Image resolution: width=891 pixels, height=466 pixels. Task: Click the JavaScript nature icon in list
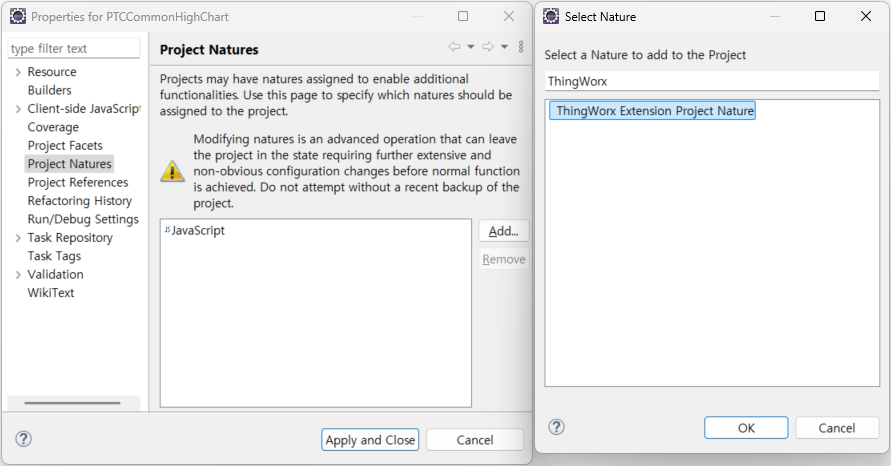coord(167,230)
